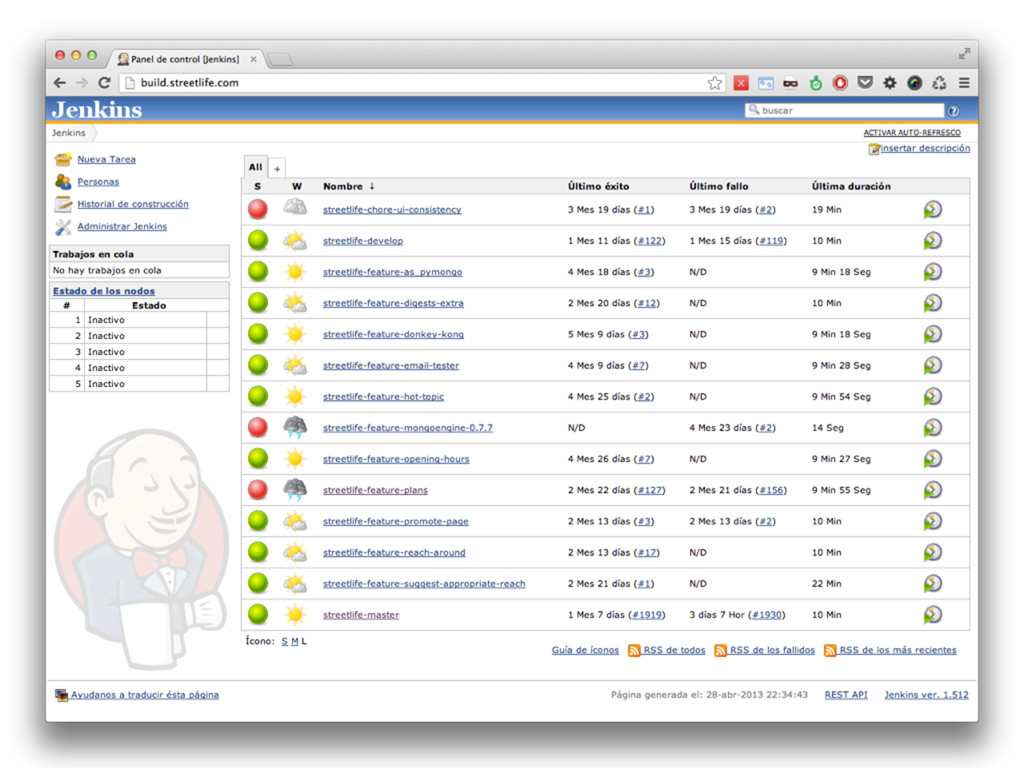
Task: Click the Trabajos en cola panel header
Action: [x=139, y=254]
